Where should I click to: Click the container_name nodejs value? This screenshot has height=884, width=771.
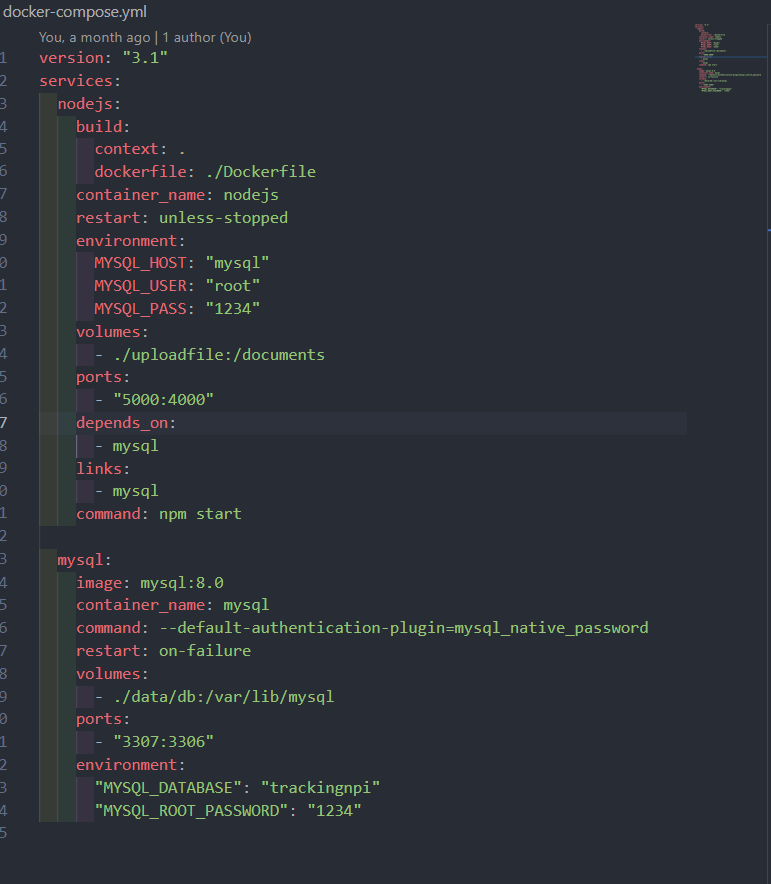pyautogui.click(x=251, y=195)
